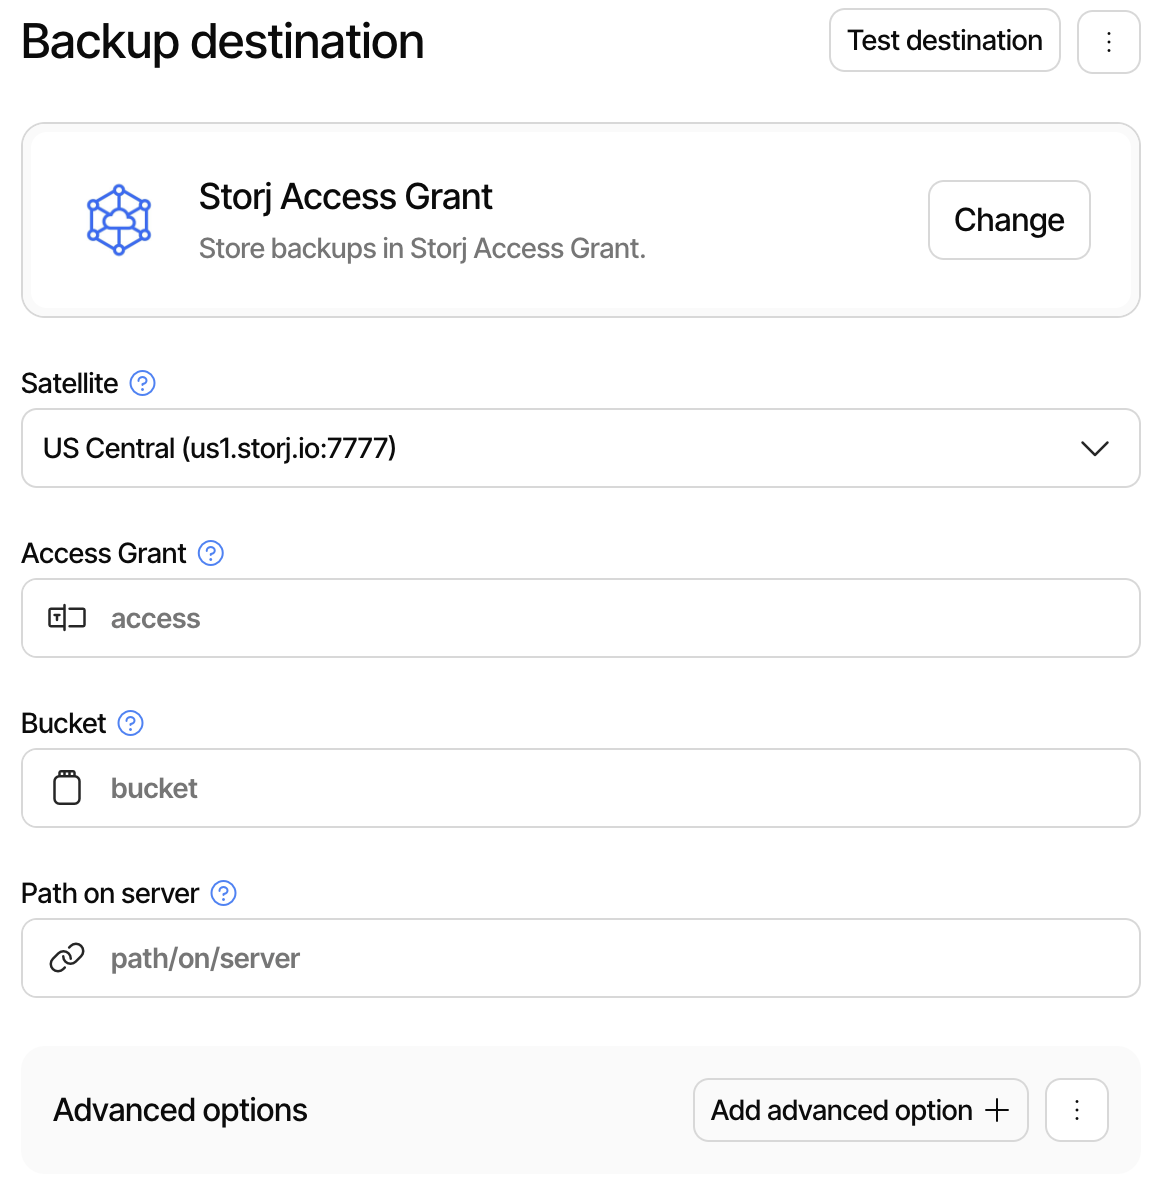Change the Storj Access Grant destination type

click(x=1008, y=220)
